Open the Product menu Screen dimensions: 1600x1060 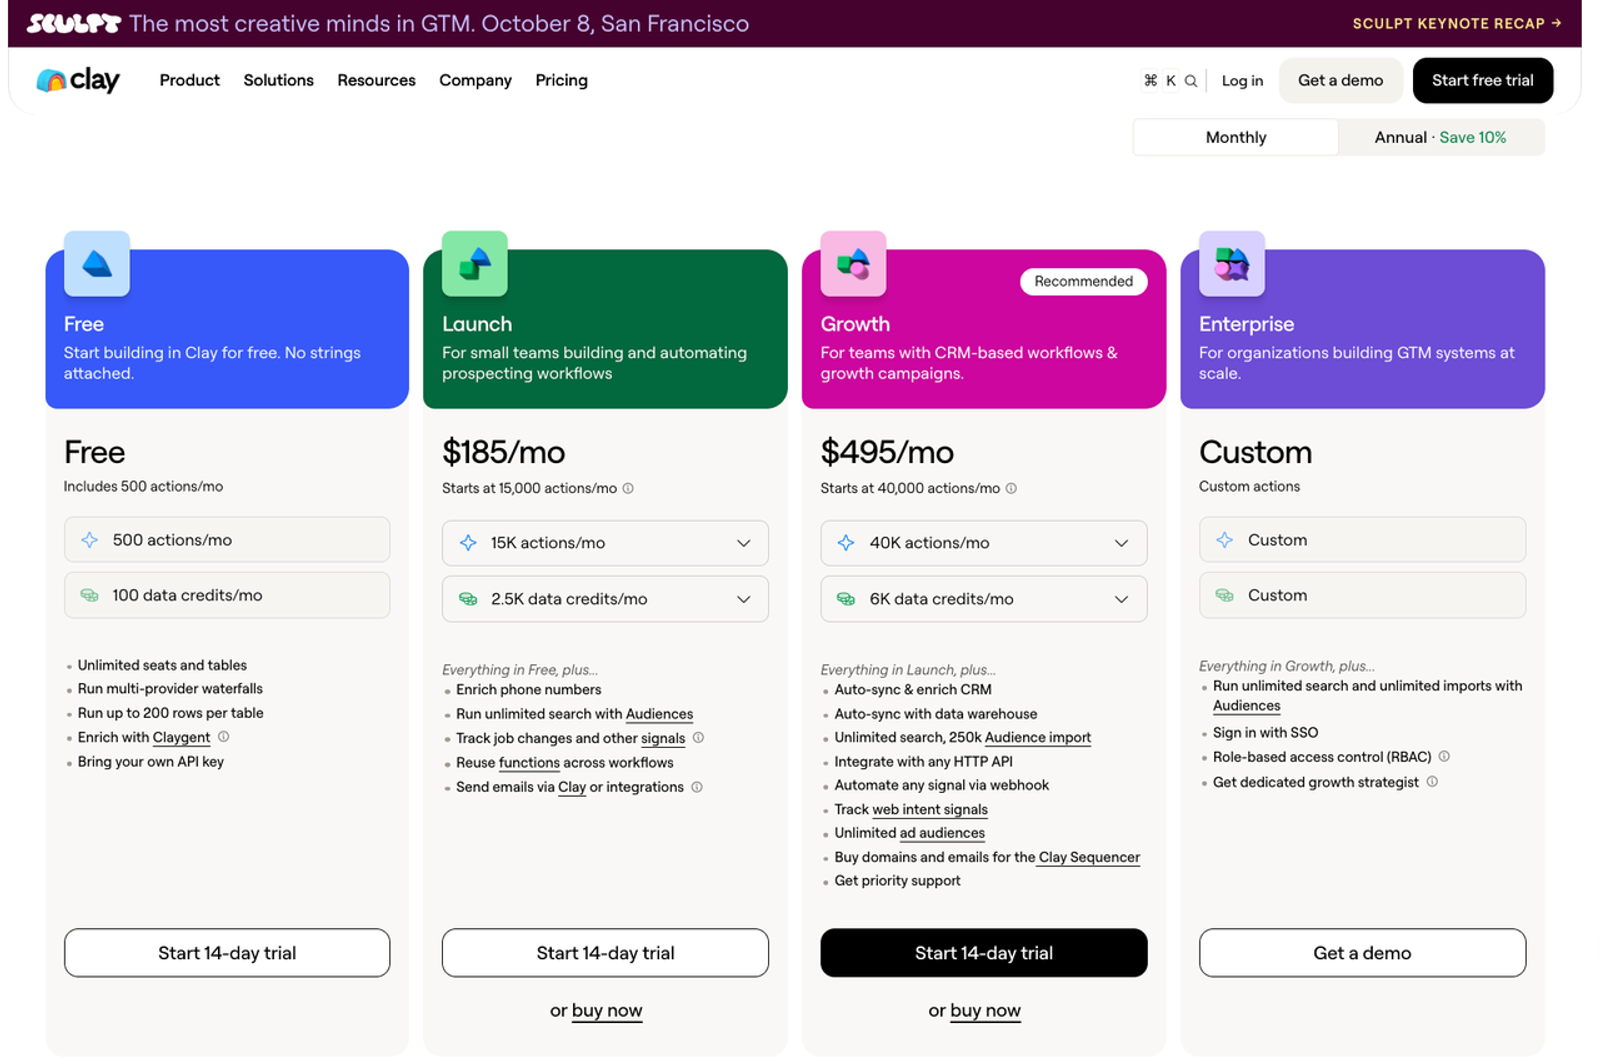(189, 80)
